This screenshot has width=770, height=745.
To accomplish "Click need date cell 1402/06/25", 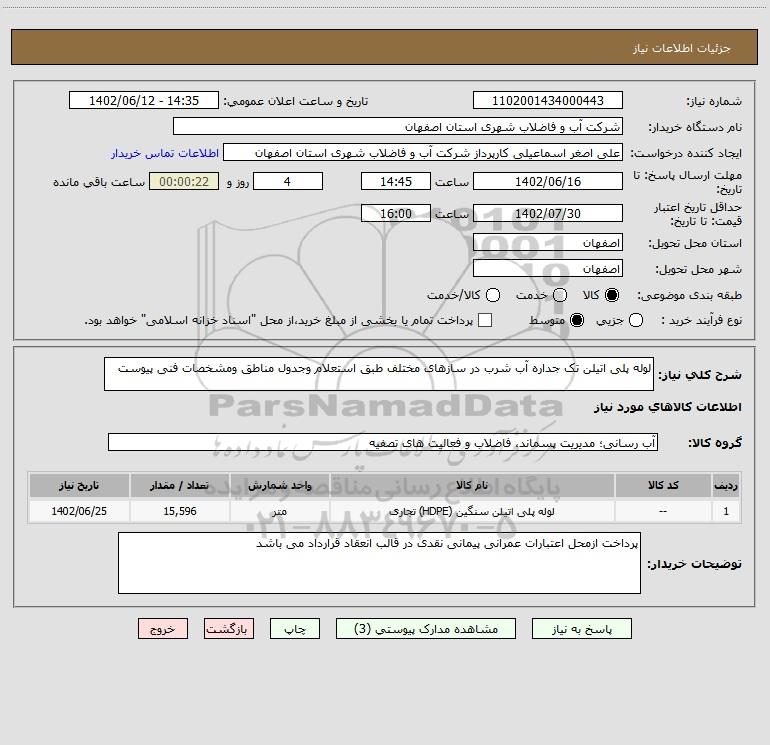I will [x=79, y=511].
